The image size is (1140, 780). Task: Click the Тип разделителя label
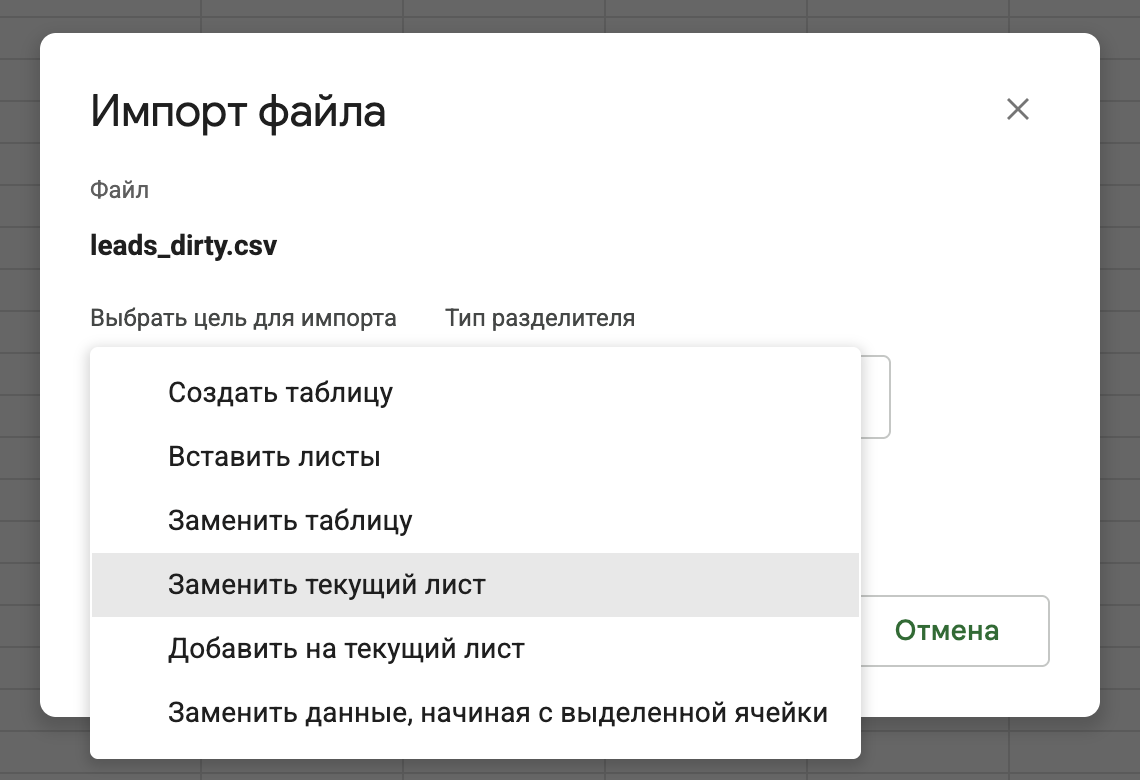click(539, 318)
